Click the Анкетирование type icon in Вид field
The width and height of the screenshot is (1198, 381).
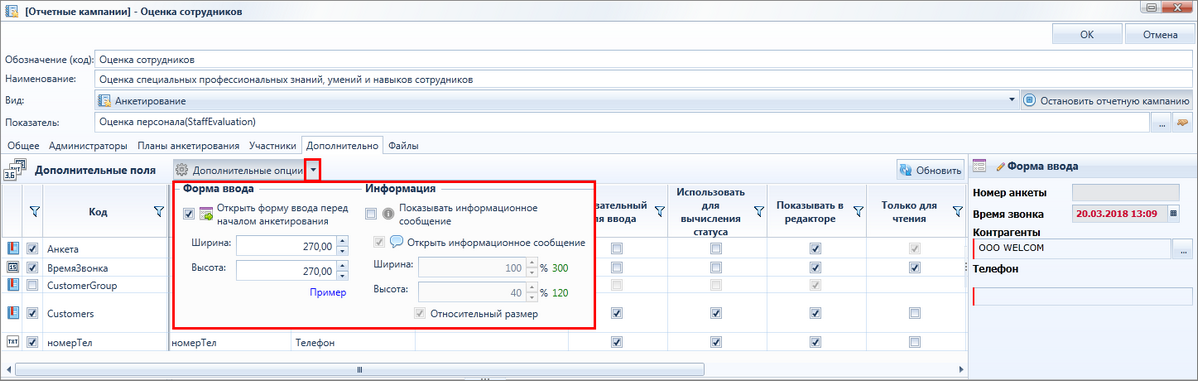coord(105,100)
